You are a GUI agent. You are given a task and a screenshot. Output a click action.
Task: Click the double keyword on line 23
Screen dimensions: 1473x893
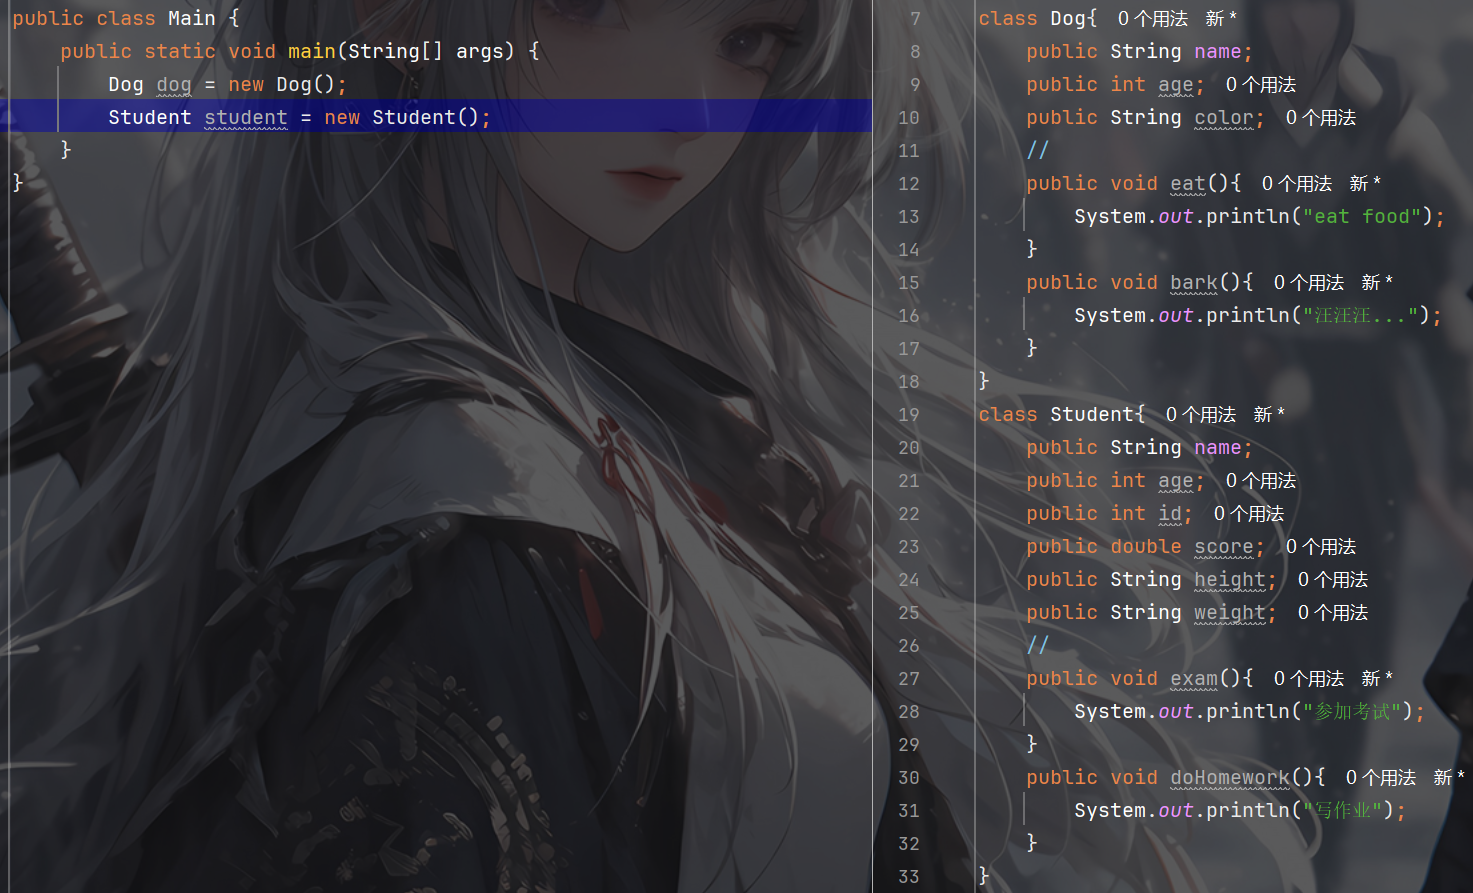1146,546
